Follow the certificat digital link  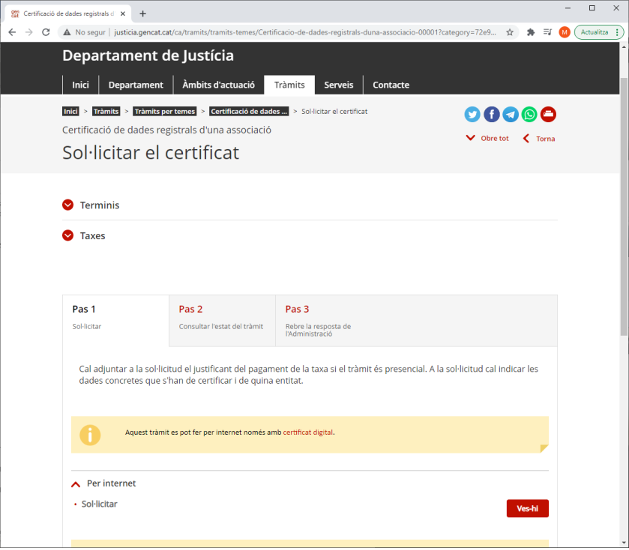click(308, 433)
